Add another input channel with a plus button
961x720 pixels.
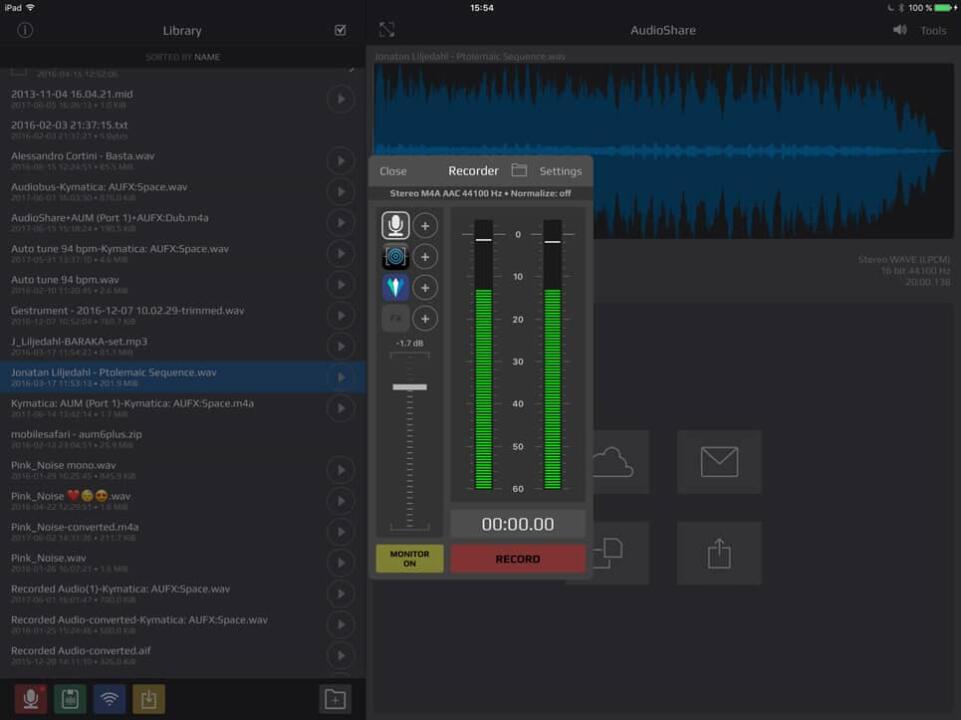pyautogui.click(x=427, y=224)
